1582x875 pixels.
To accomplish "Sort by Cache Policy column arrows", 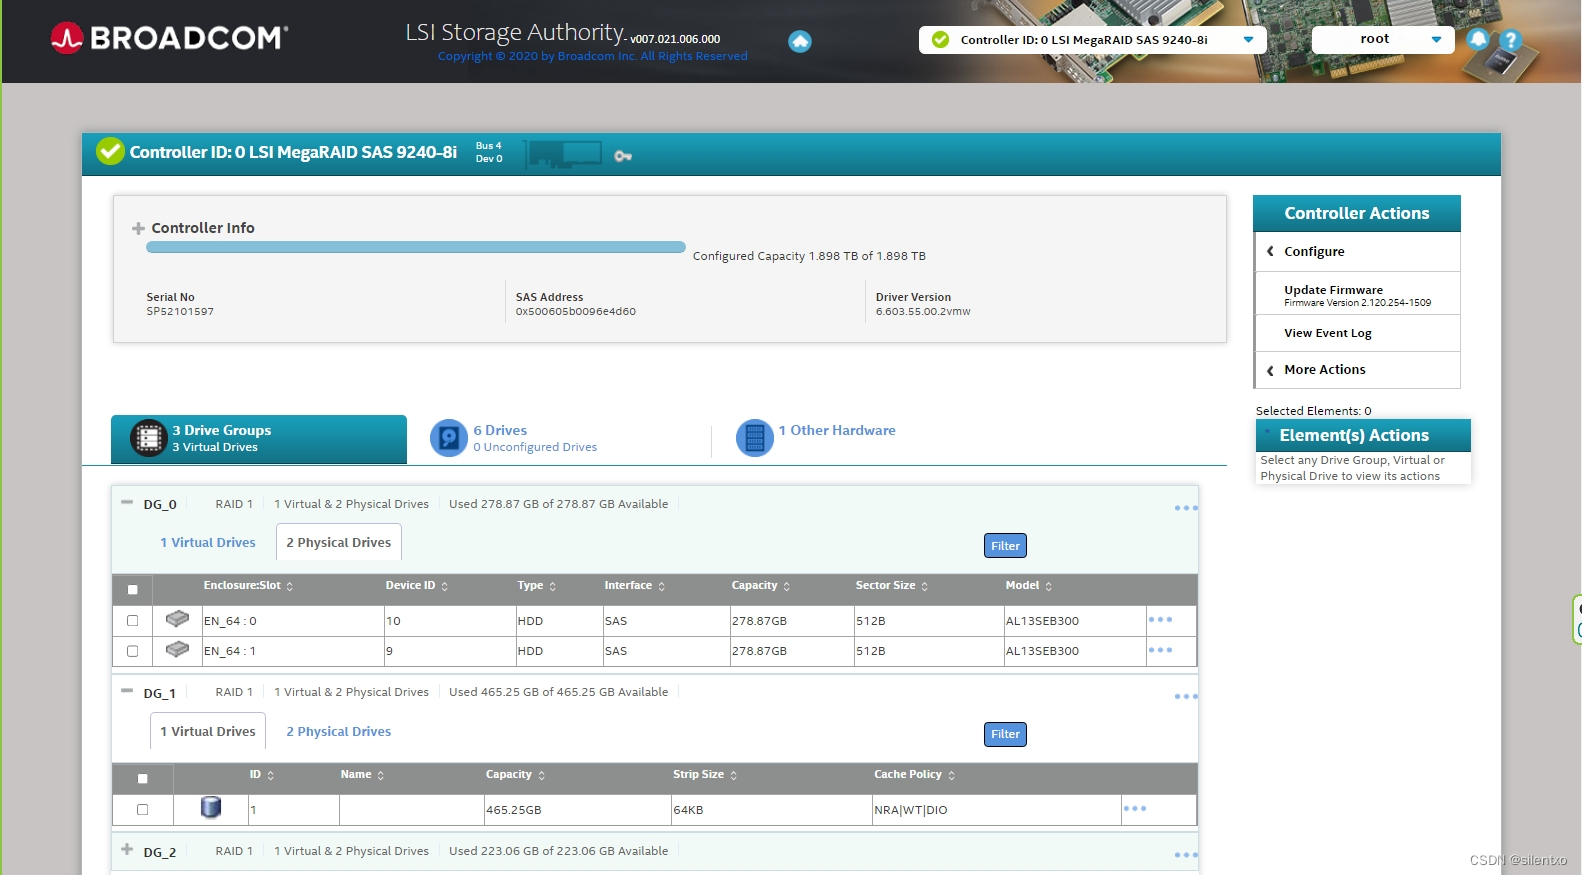I will pyautogui.click(x=952, y=775).
